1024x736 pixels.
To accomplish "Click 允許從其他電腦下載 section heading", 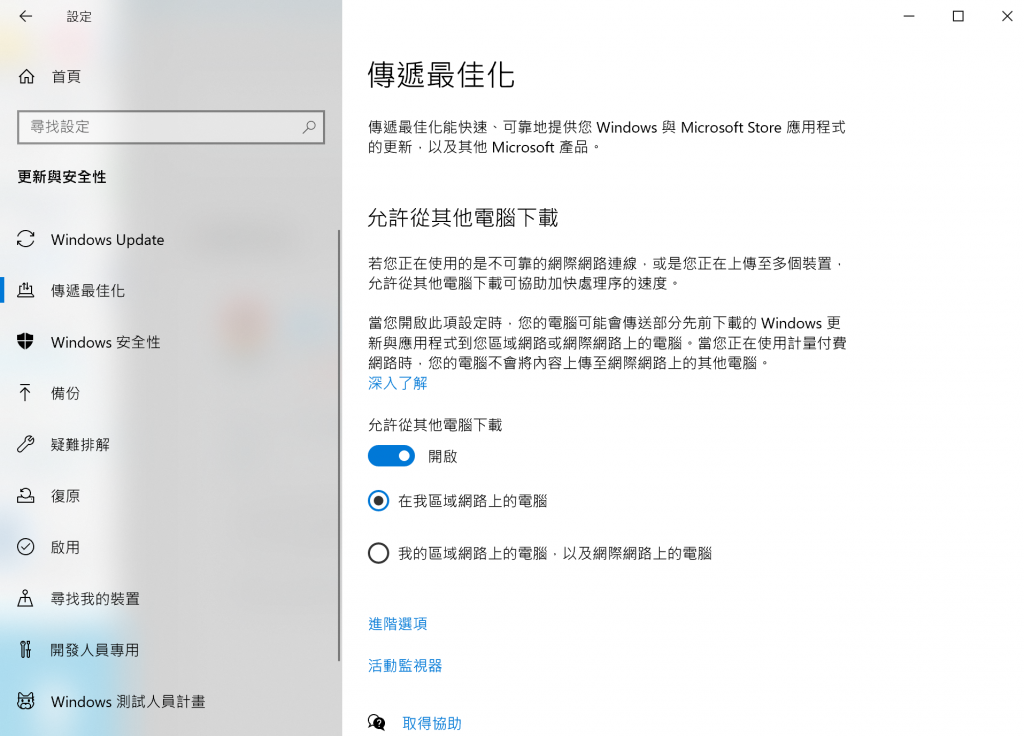I will 462,217.
